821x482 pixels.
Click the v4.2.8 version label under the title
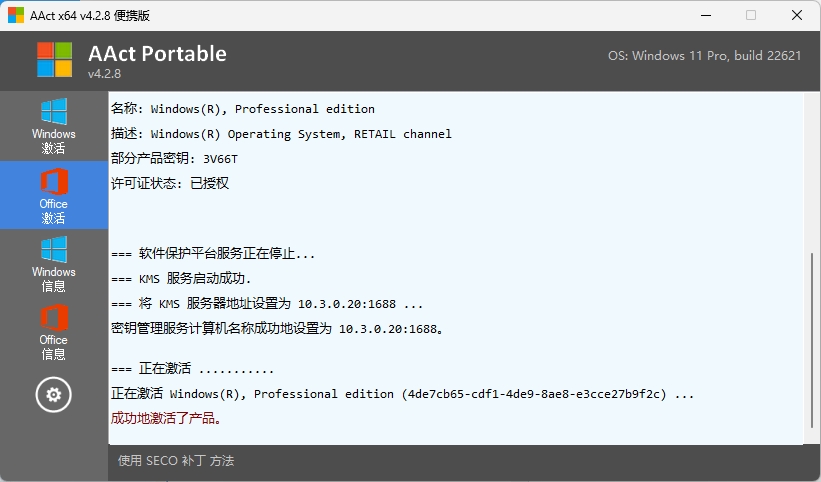[x=104, y=74]
